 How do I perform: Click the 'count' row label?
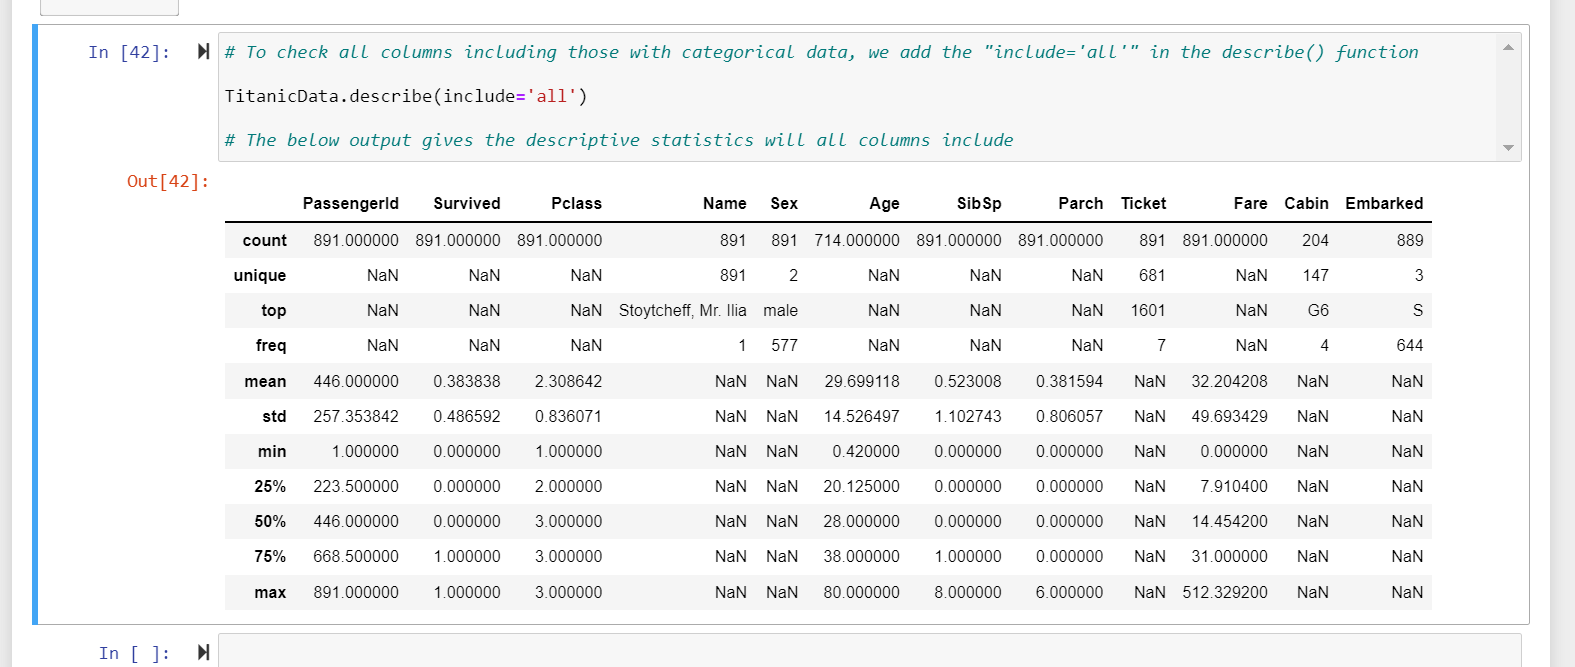tap(265, 240)
